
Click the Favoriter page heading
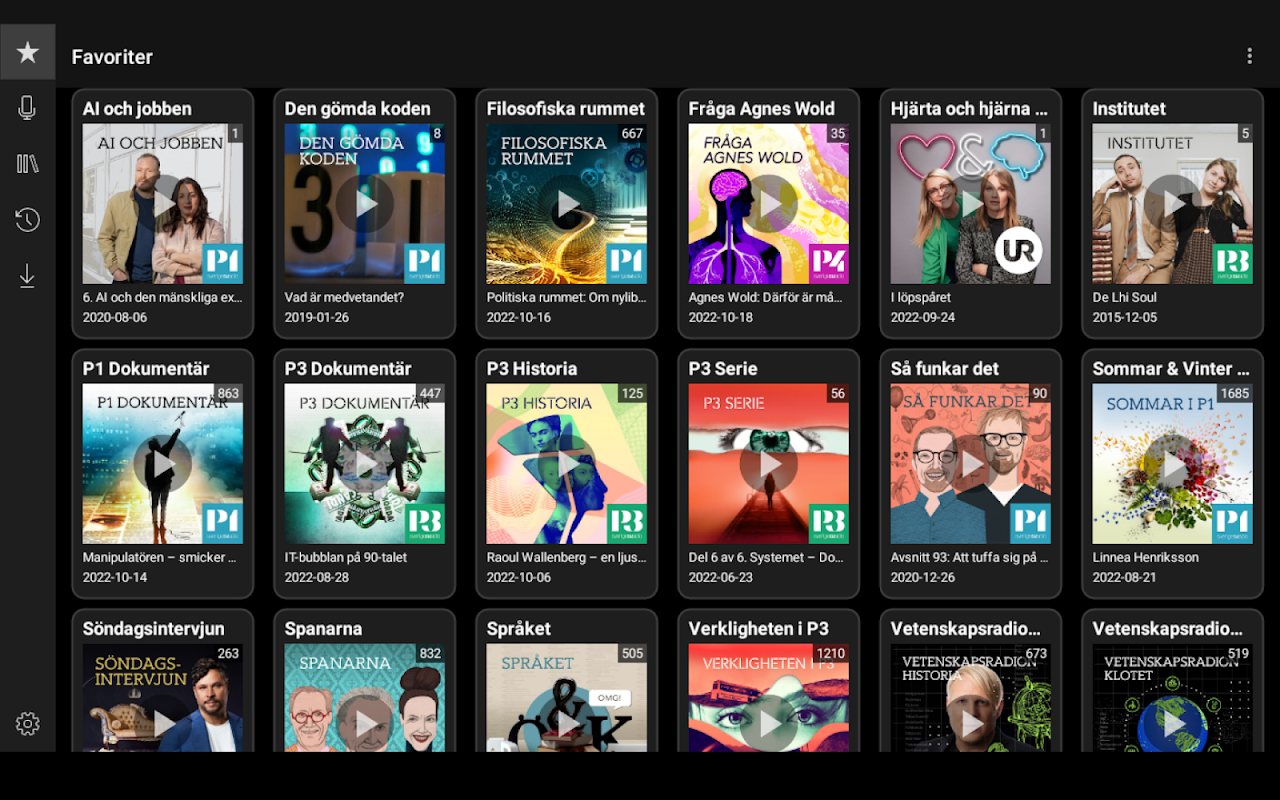[112, 57]
